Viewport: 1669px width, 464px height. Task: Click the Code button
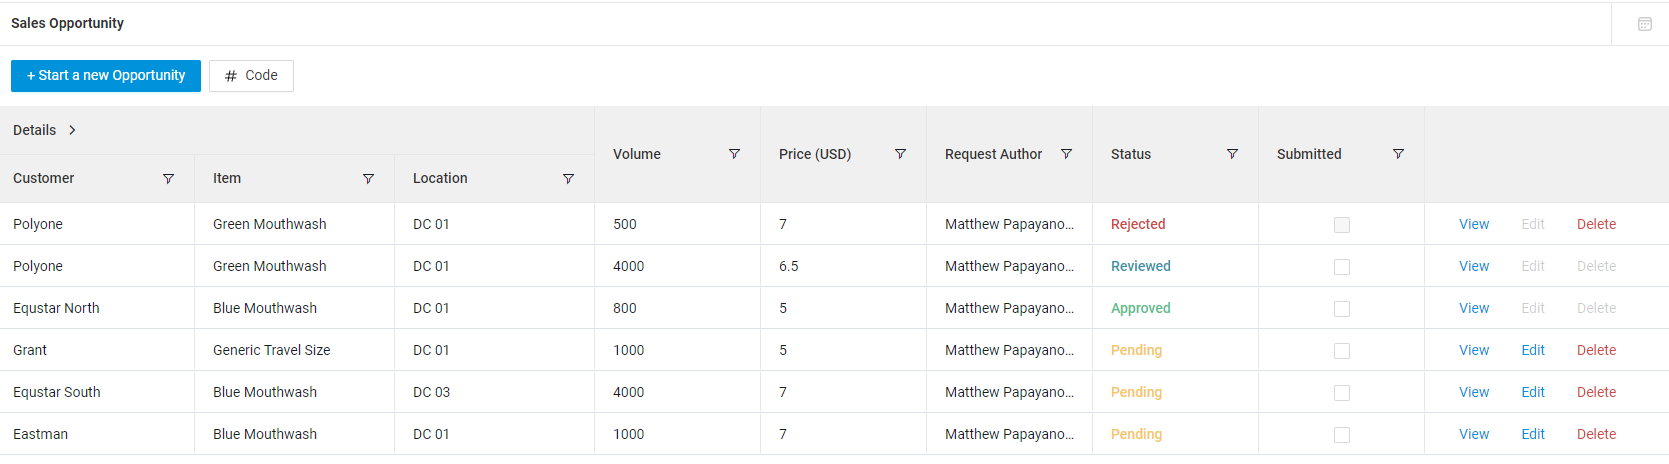tap(251, 76)
